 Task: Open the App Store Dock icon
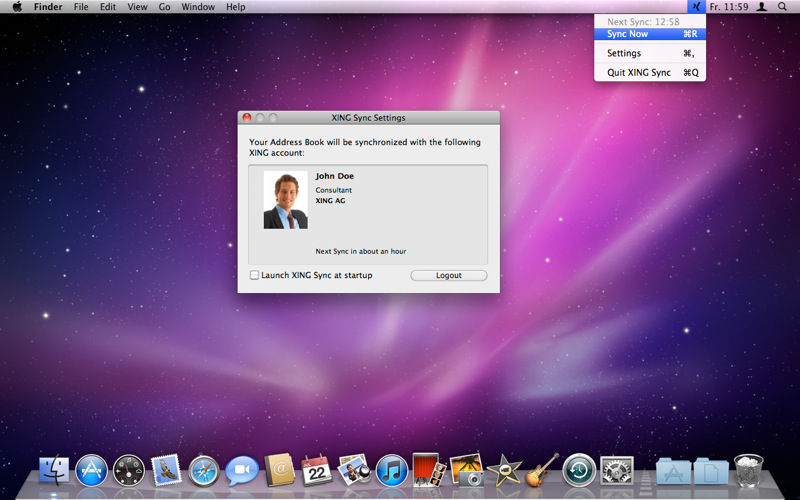[92, 470]
